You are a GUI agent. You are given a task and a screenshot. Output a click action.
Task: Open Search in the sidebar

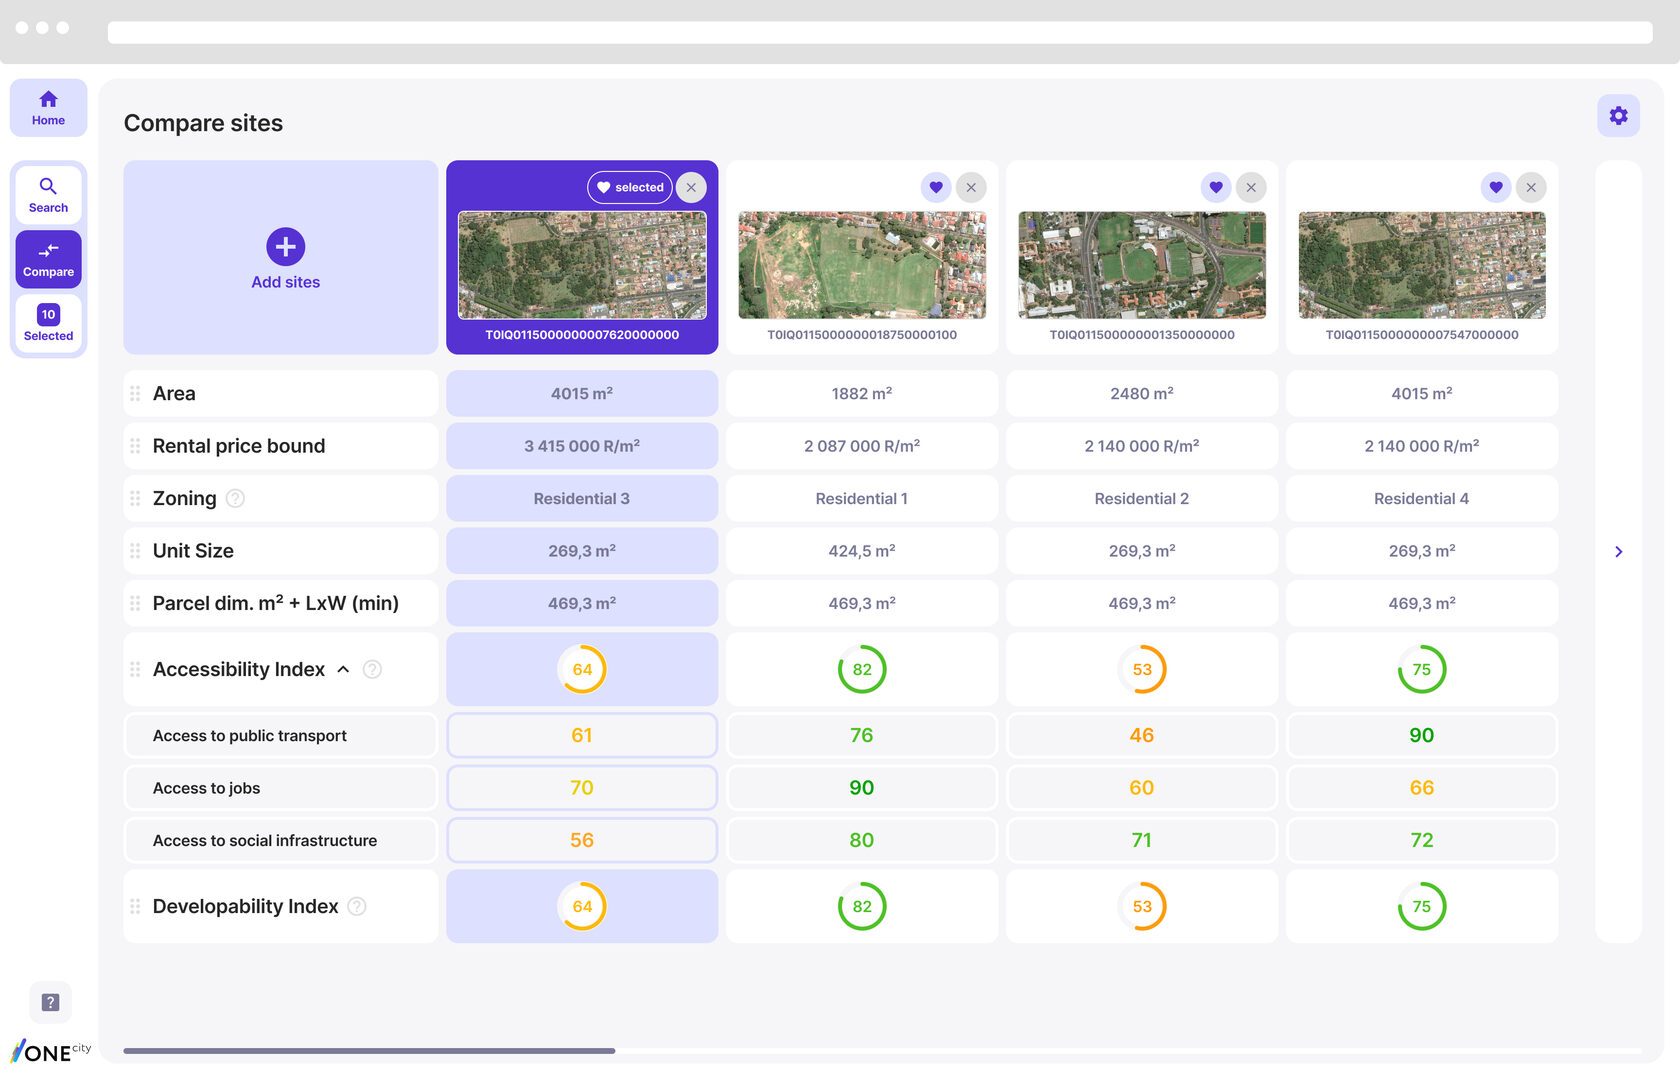pos(48,194)
